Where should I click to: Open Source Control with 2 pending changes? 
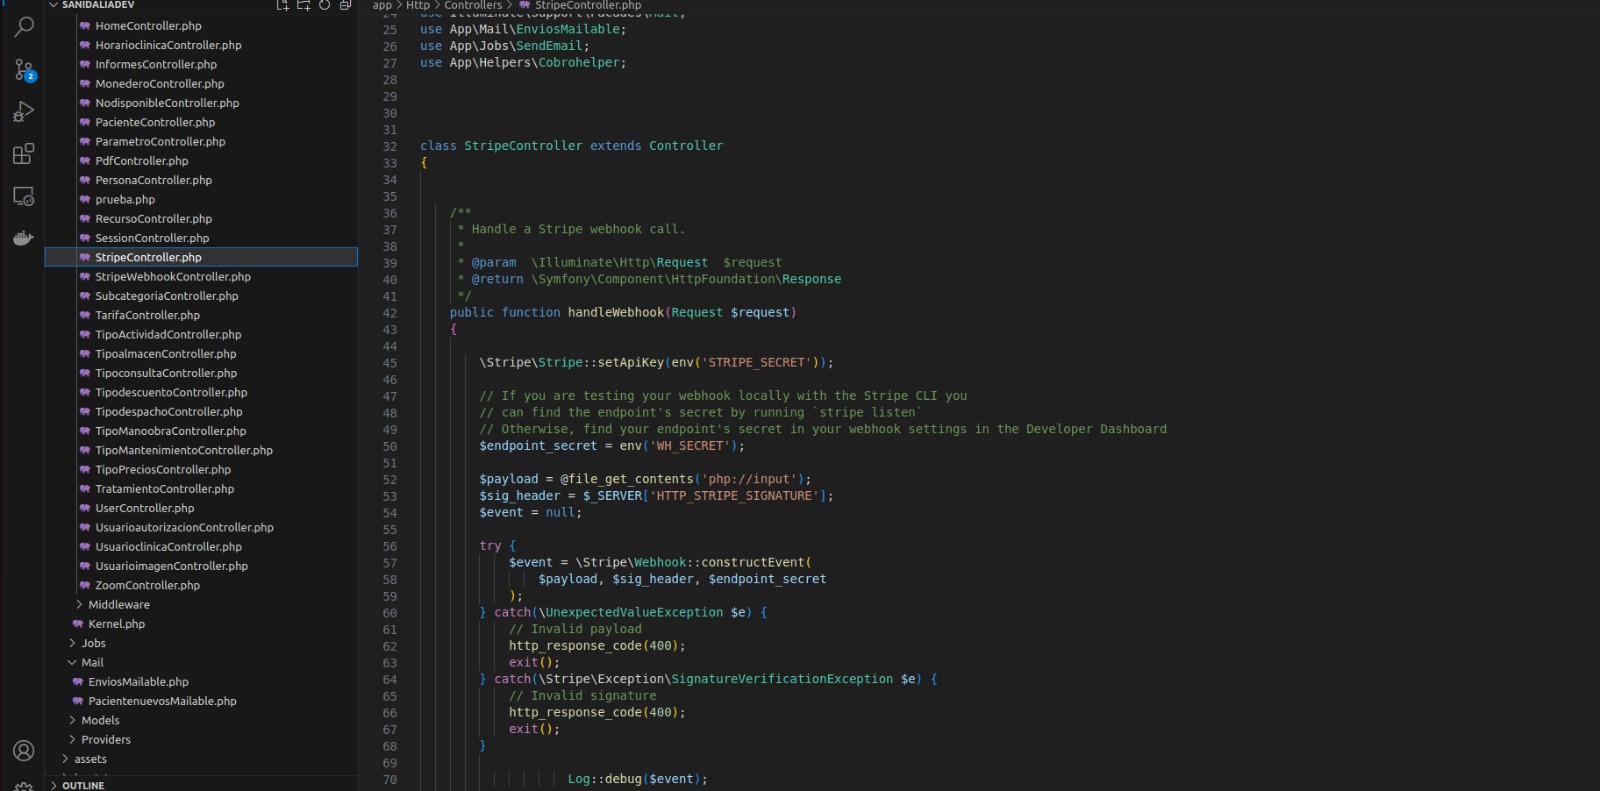[23, 69]
